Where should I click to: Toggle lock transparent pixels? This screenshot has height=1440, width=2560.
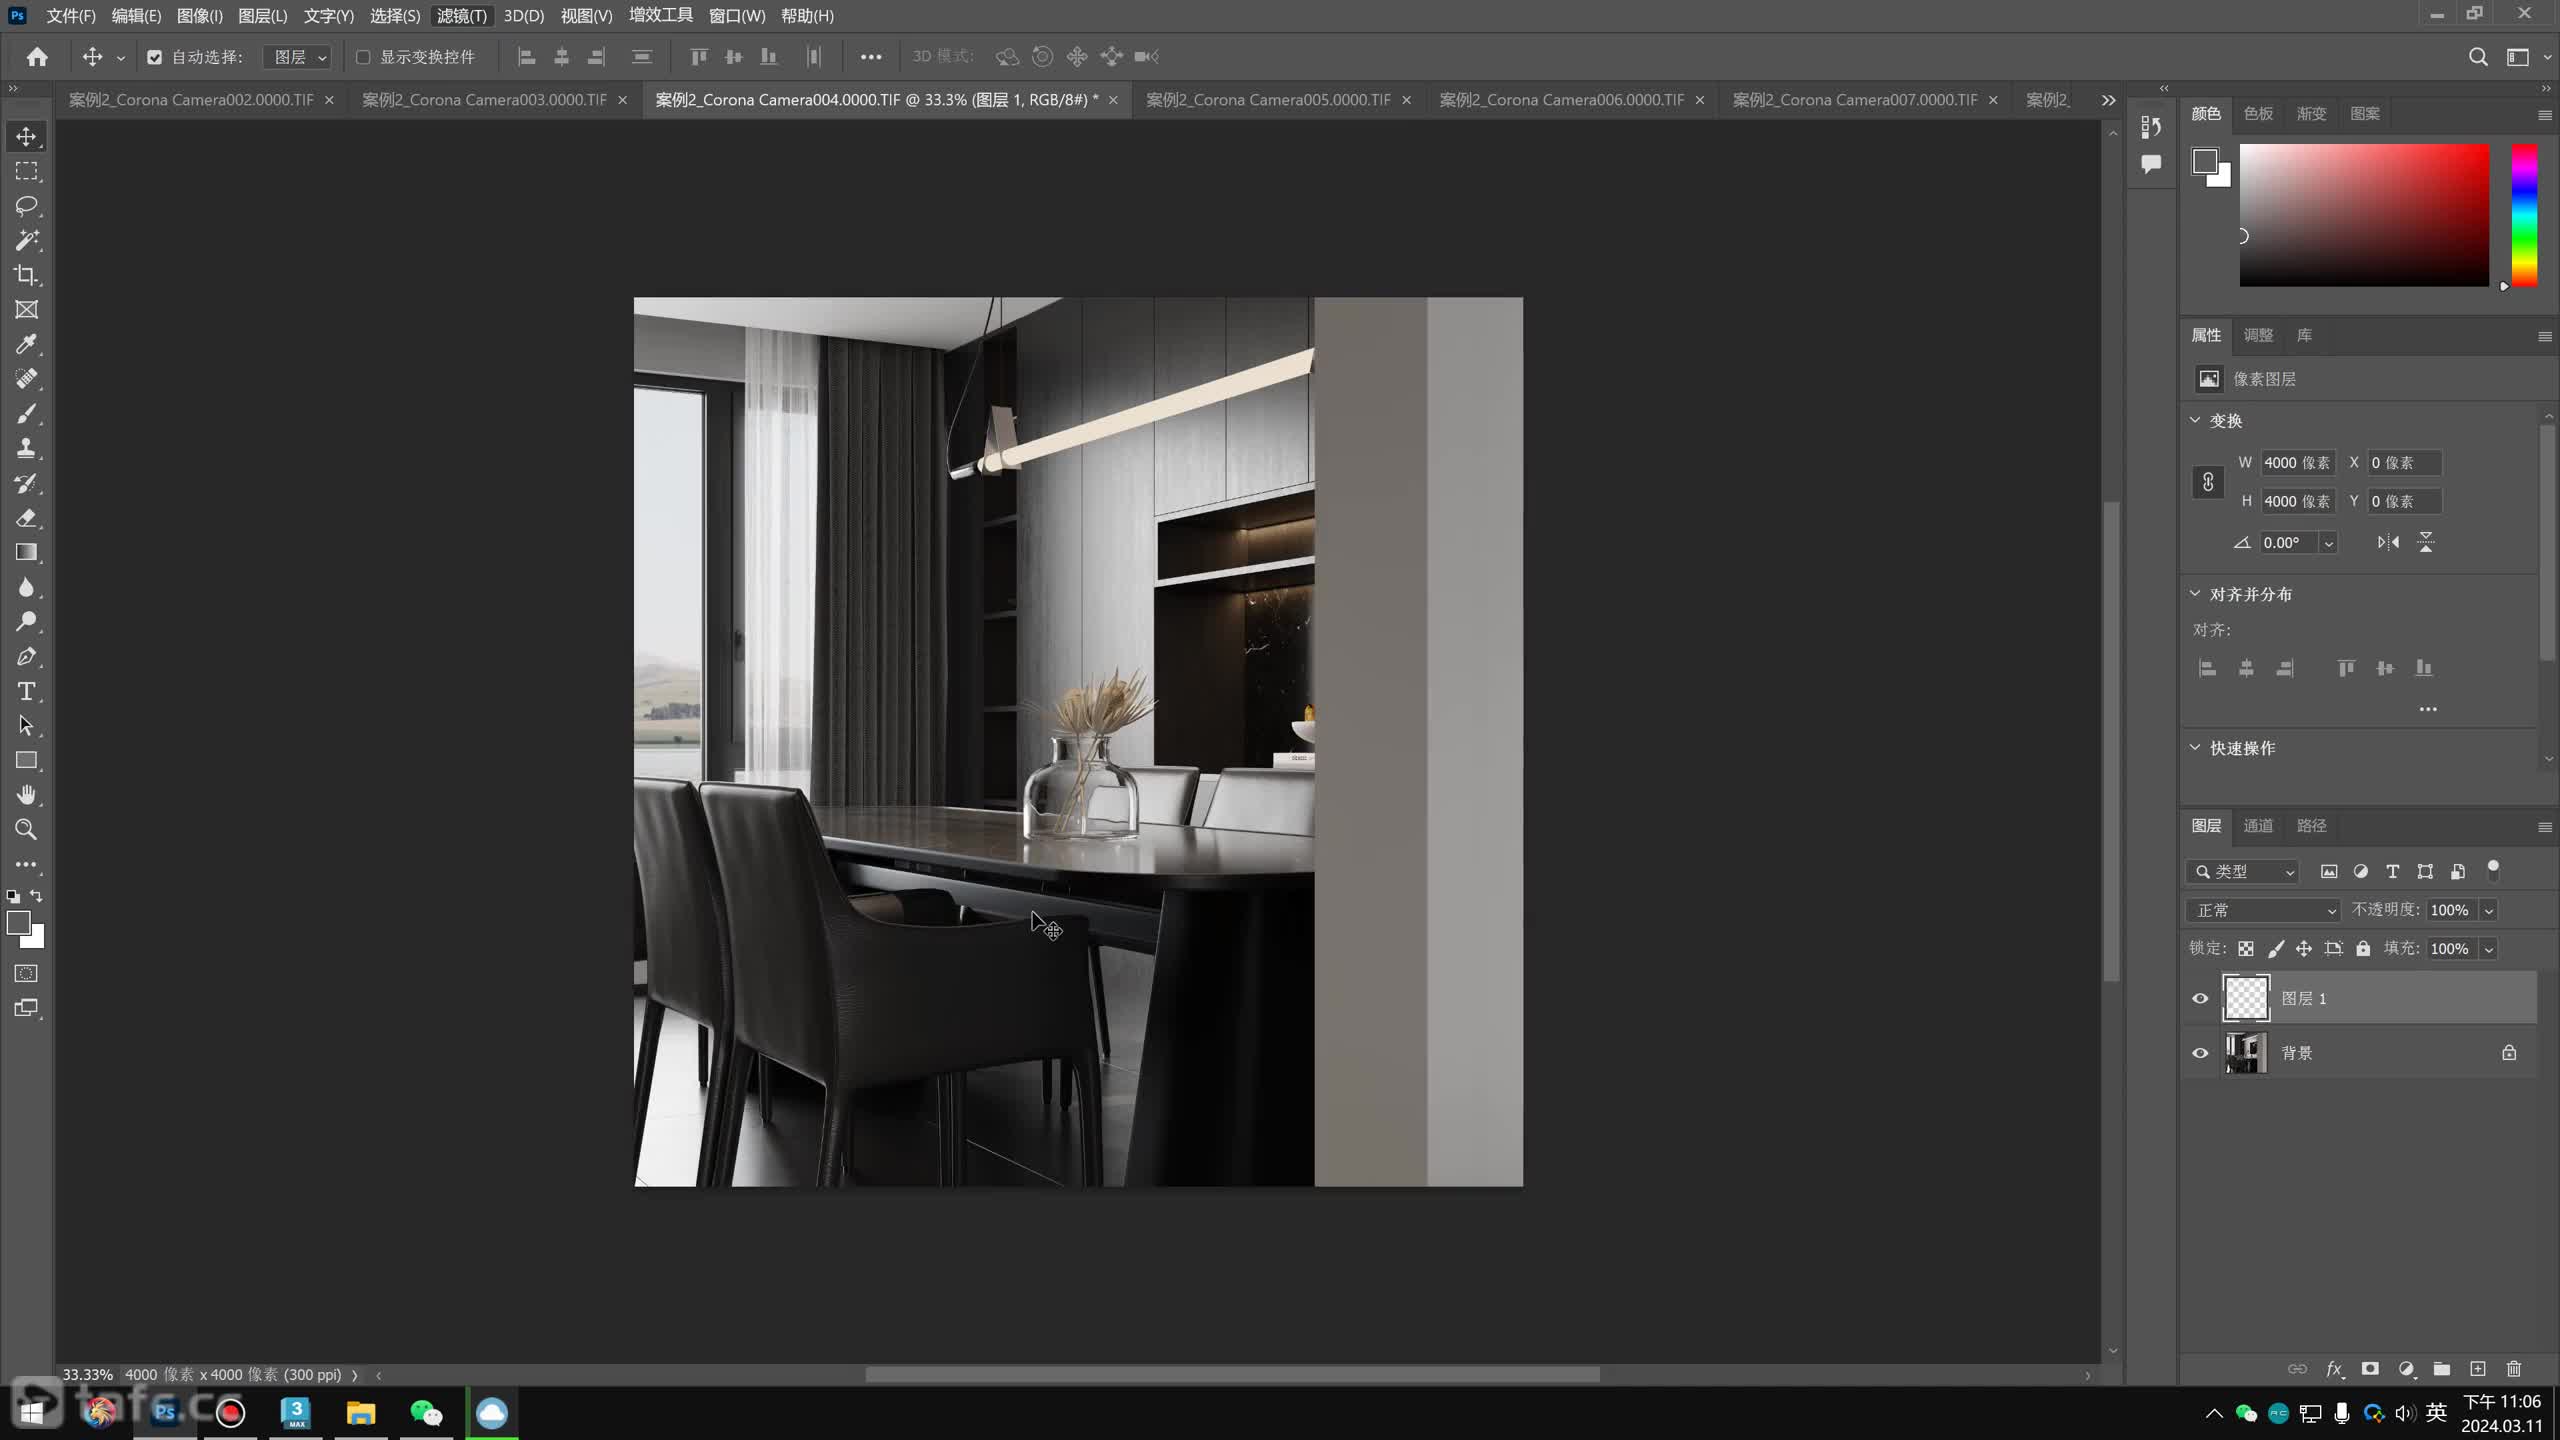click(x=2246, y=949)
